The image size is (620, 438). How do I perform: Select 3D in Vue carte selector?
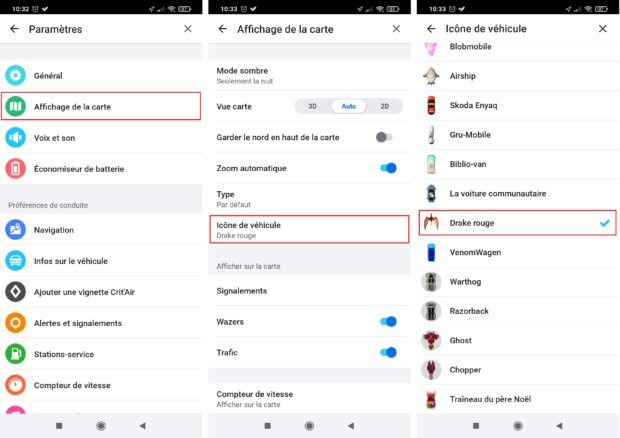[312, 106]
